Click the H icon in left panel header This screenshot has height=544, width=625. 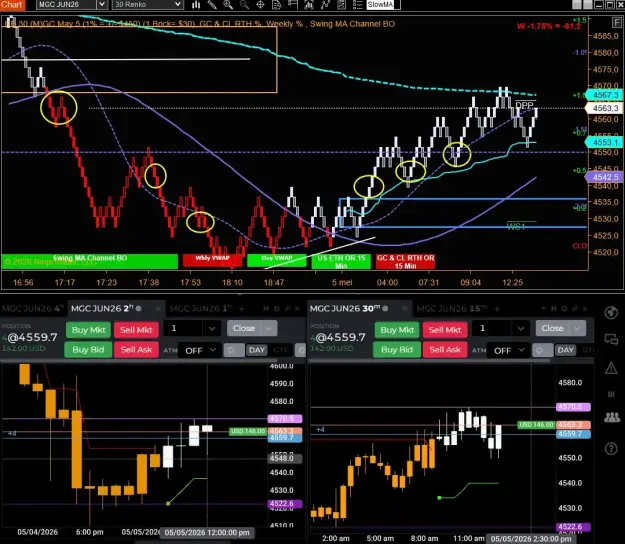click(x=266, y=309)
